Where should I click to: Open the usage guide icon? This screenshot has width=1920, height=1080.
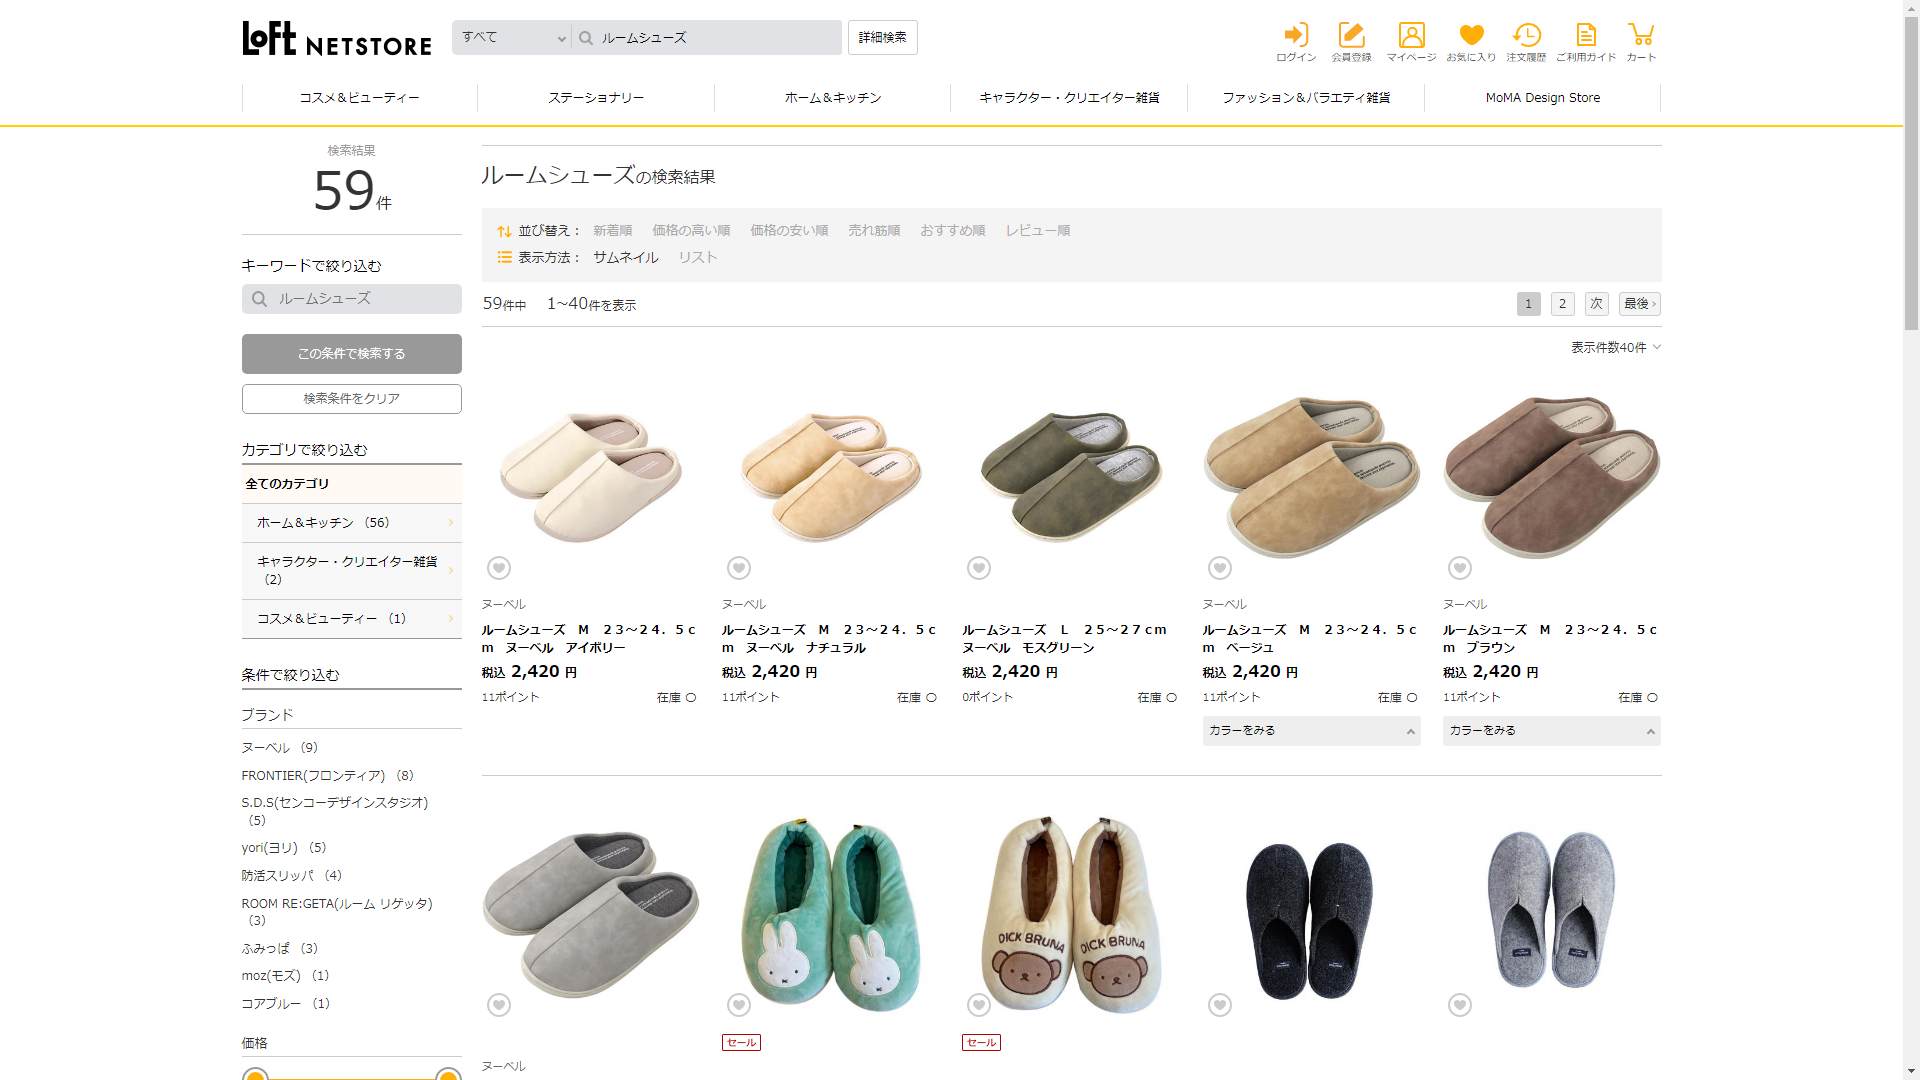tap(1585, 36)
